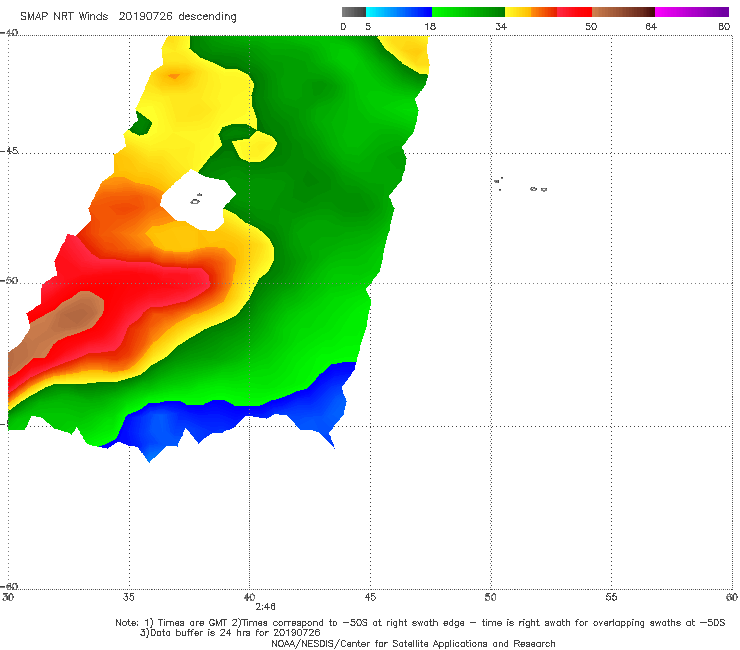Click the small yellow patch enclosed by green

(255, 146)
